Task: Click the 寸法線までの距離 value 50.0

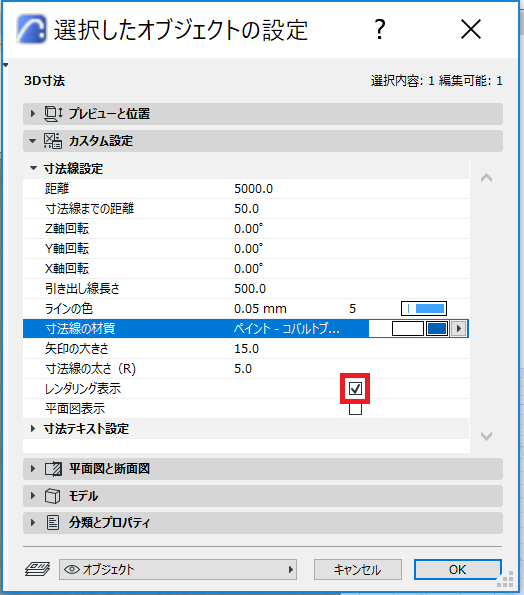Action: [247, 209]
